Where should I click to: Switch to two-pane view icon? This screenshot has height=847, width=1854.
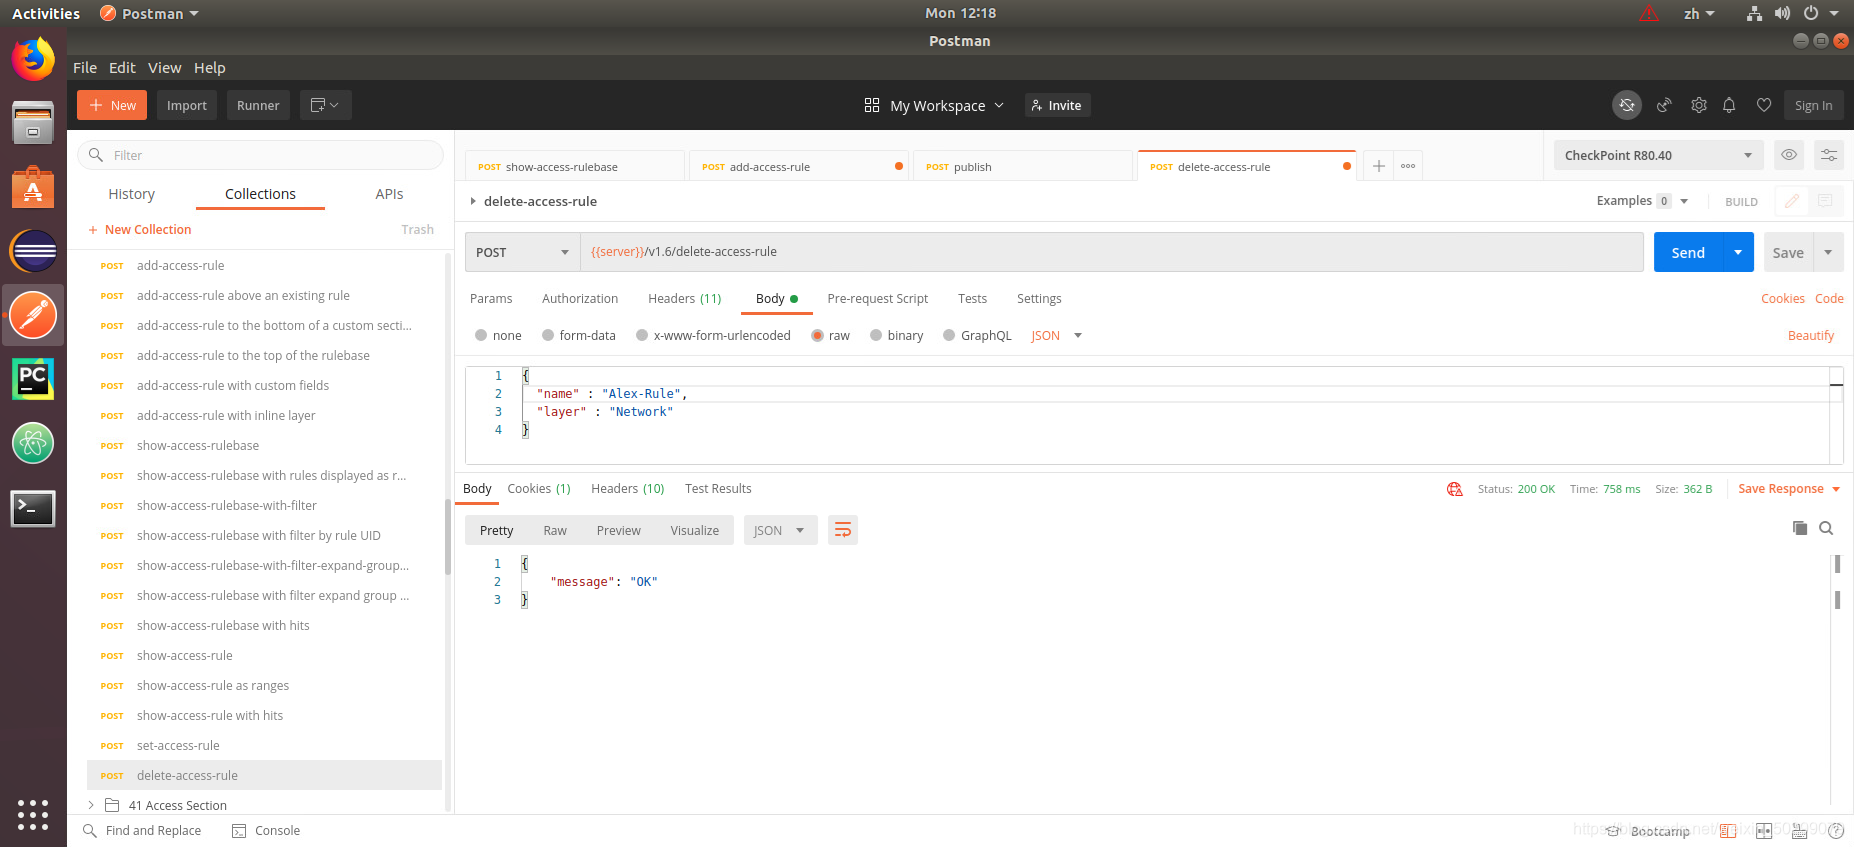click(1764, 831)
